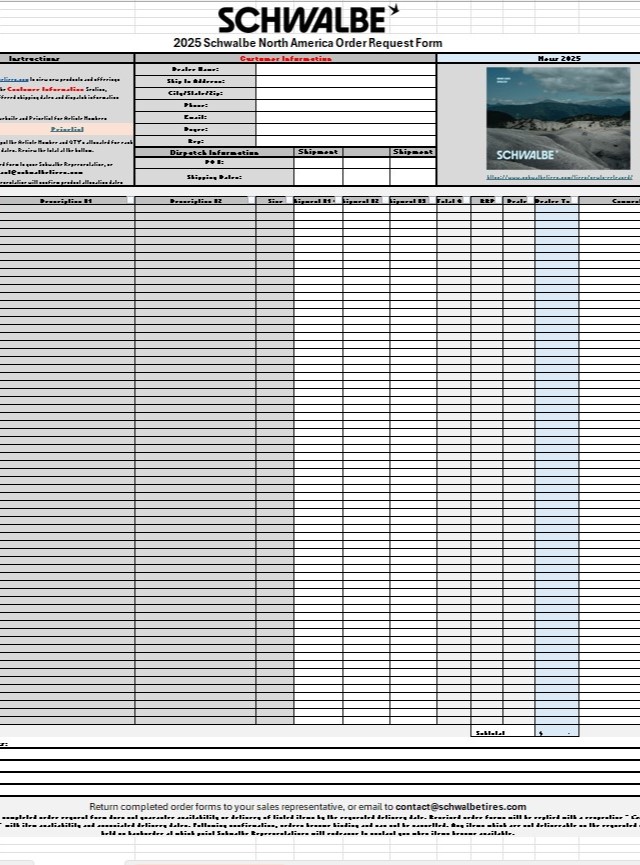640x865 pixels.
Task: Click the Description #1 column header
Action: coord(66,201)
